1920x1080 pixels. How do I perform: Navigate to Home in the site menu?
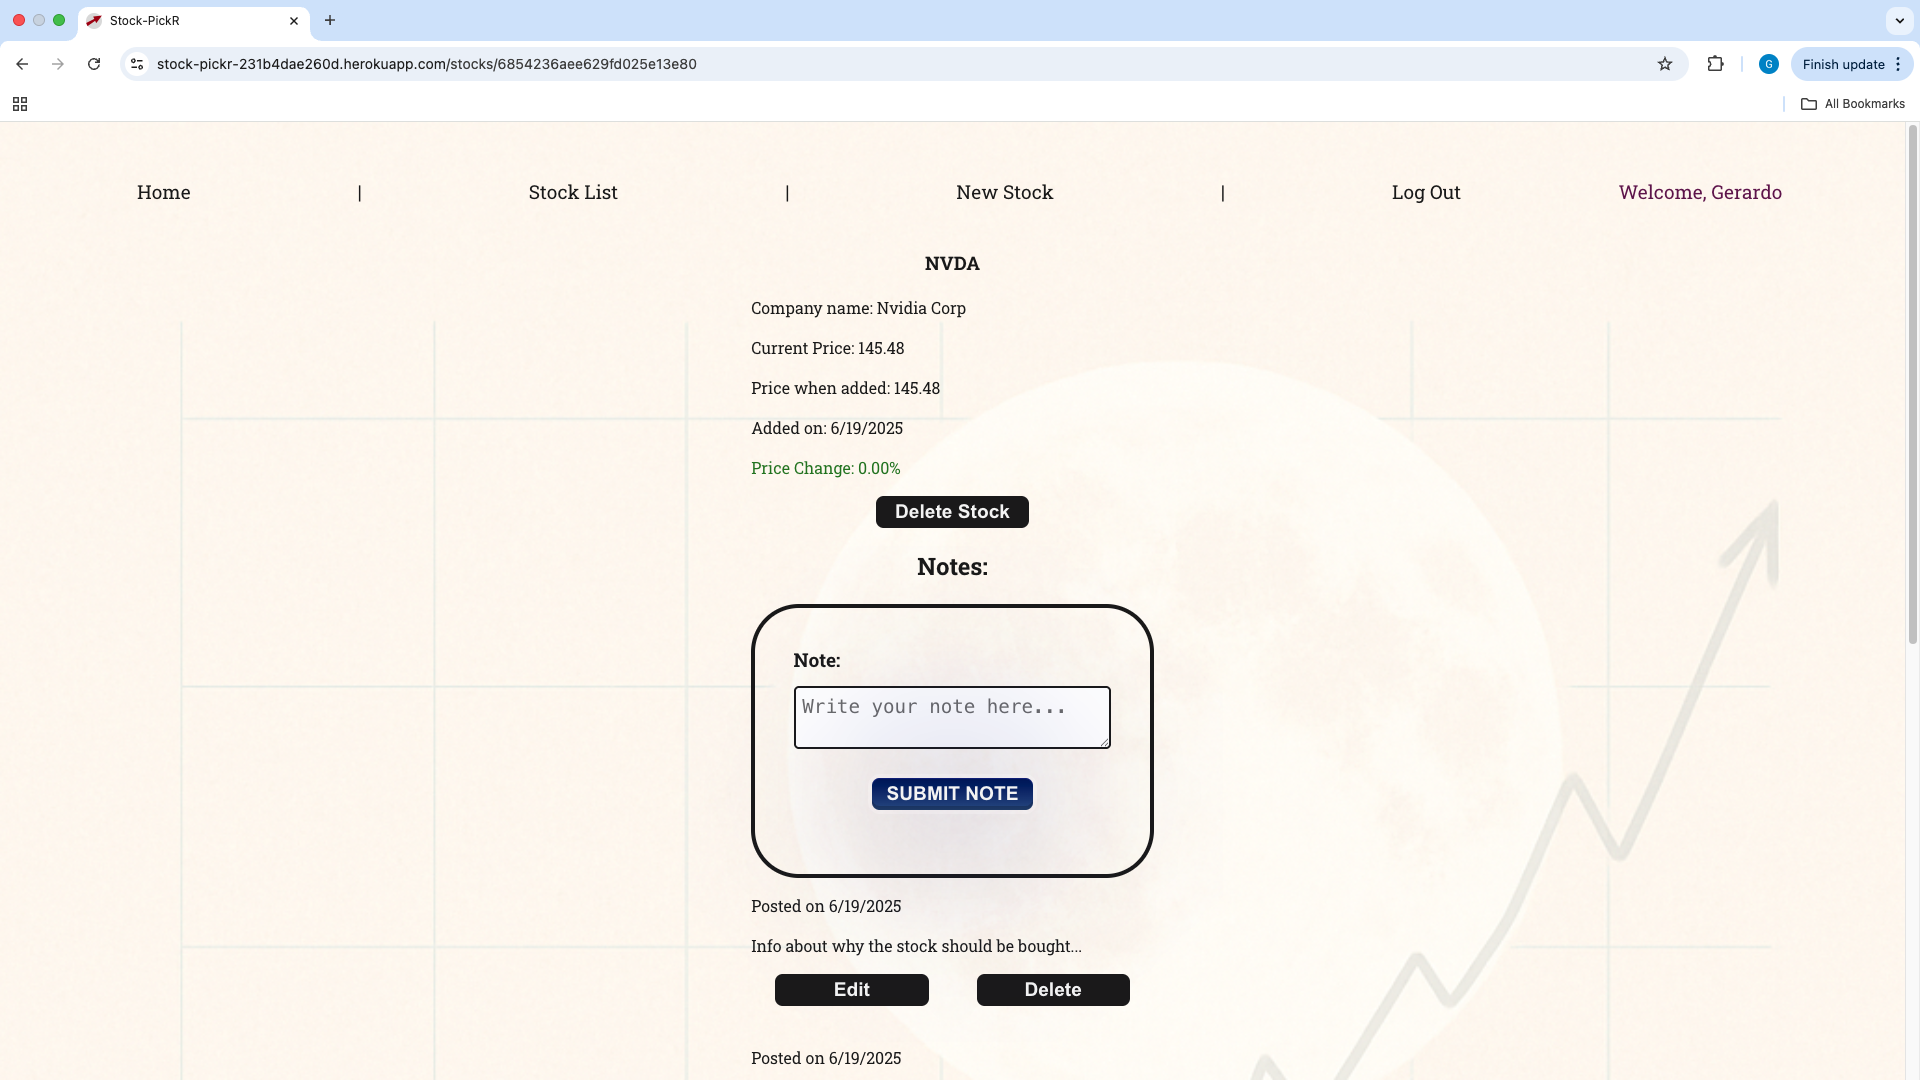(x=164, y=192)
